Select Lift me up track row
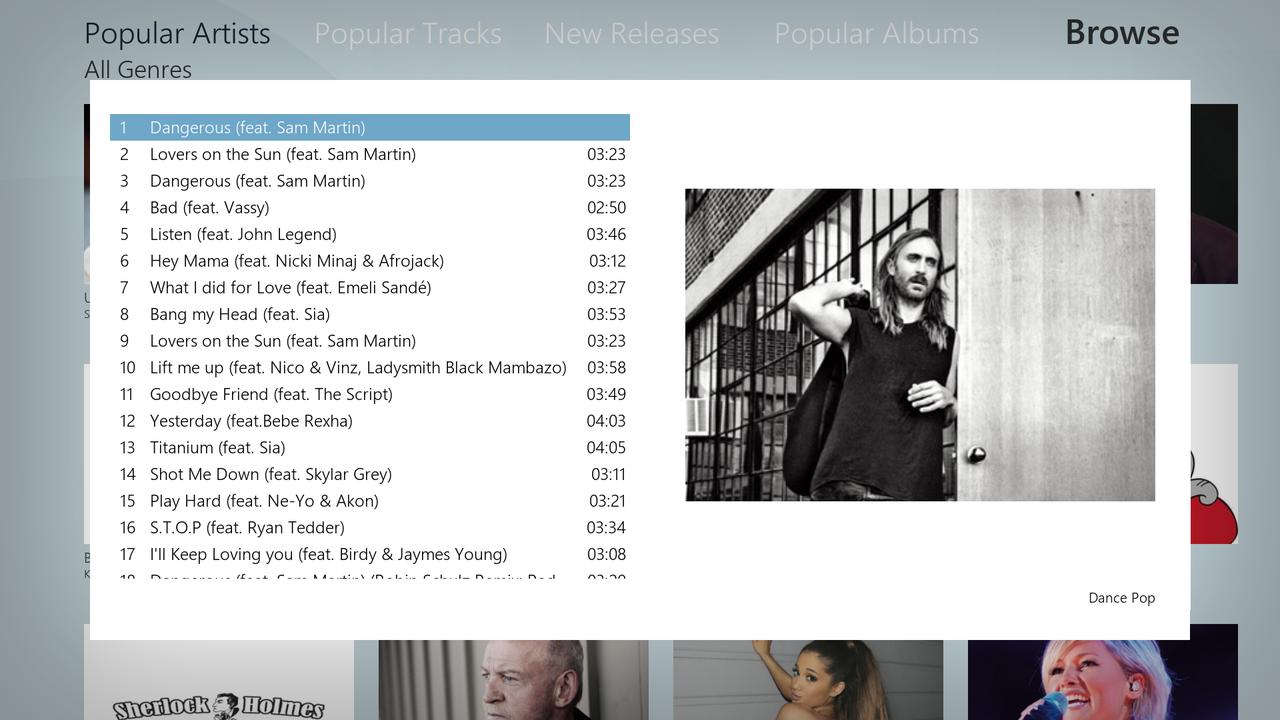The width and height of the screenshot is (1280, 720). pos(370,367)
